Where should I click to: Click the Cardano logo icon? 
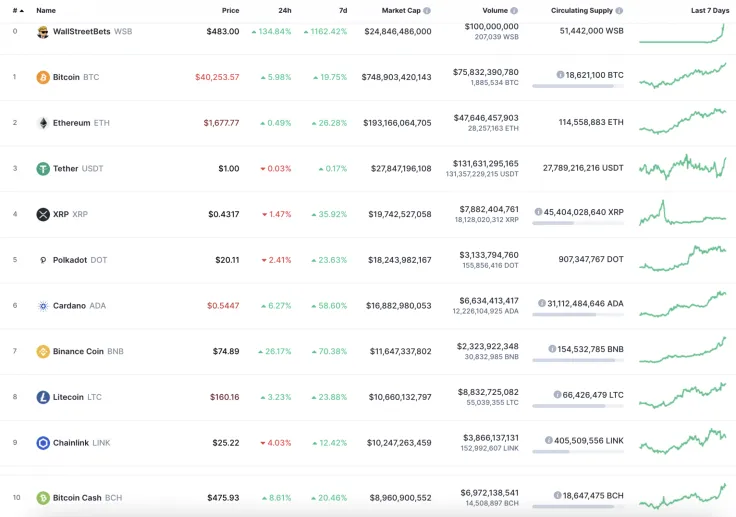[43, 306]
